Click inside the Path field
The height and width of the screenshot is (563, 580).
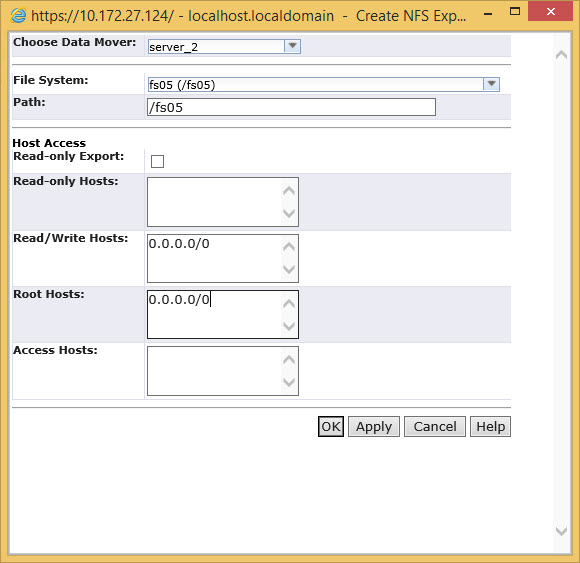[x=291, y=107]
